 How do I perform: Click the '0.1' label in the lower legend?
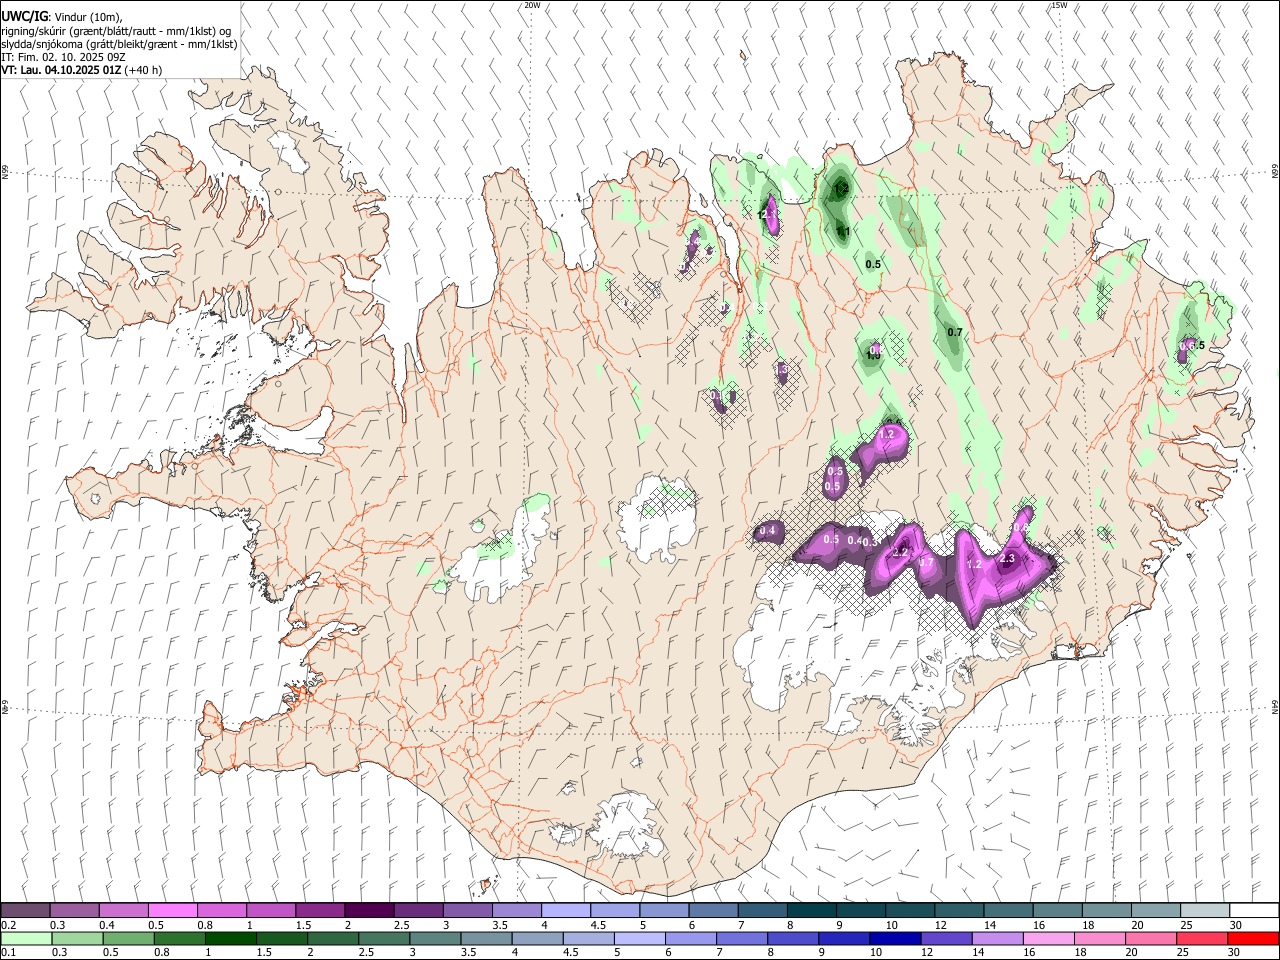[8, 953]
